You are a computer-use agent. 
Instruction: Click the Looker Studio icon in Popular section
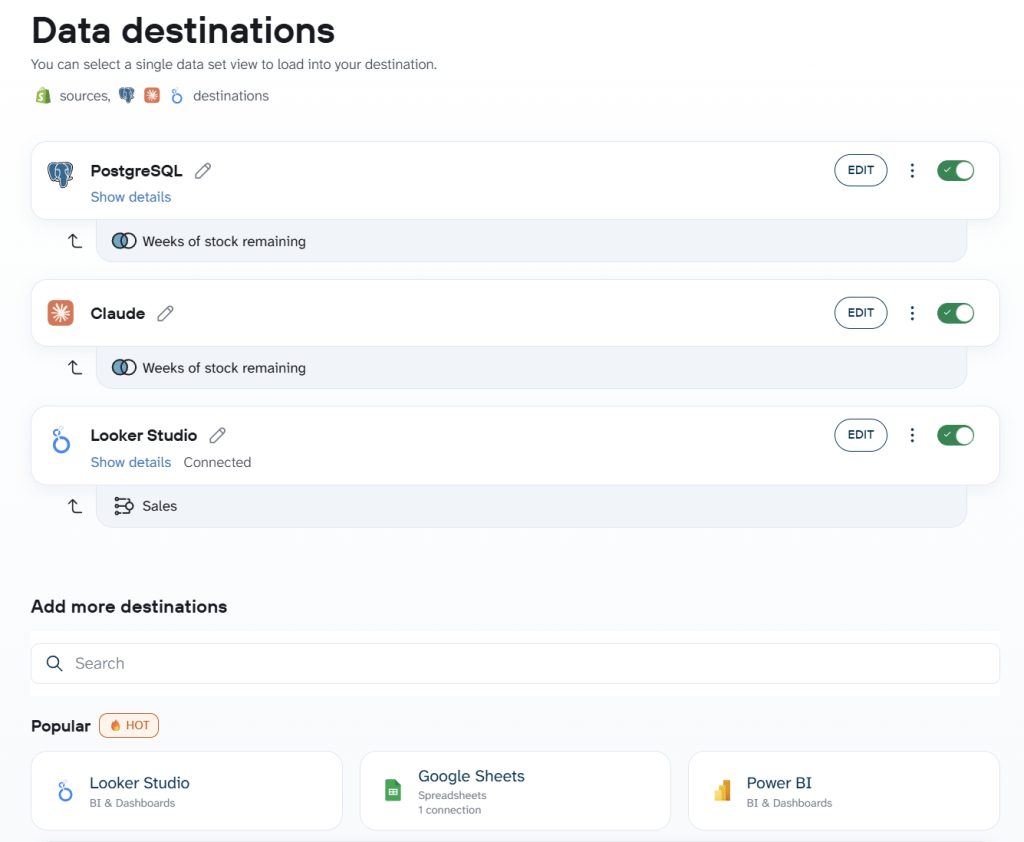[x=65, y=791]
